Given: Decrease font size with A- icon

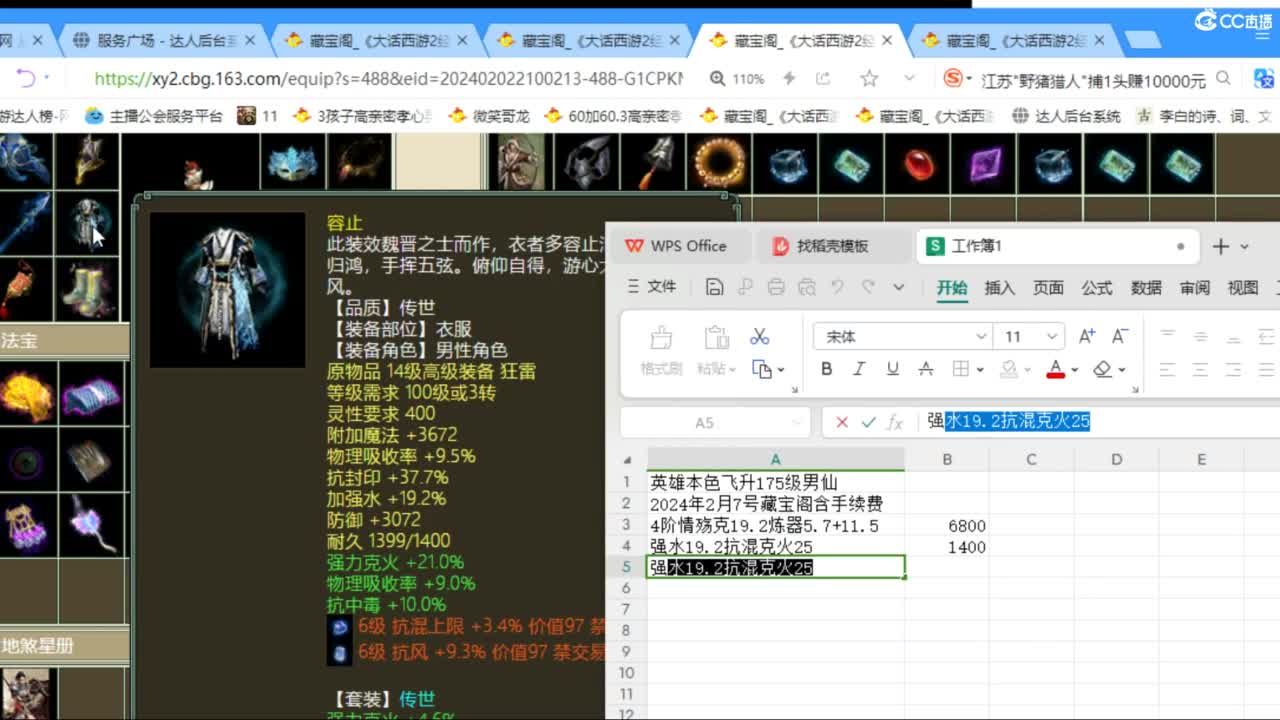Looking at the screenshot, I should [1120, 336].
